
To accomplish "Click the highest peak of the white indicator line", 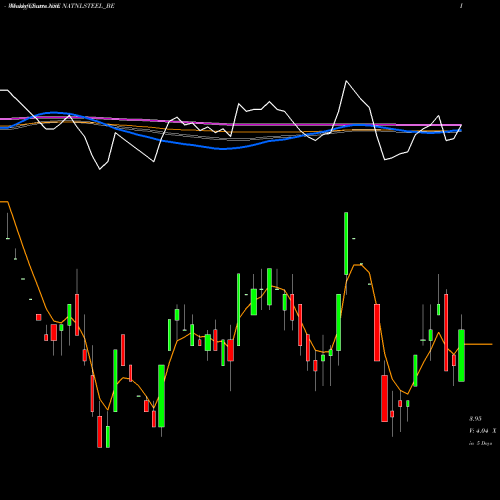I will coord(346,81).
